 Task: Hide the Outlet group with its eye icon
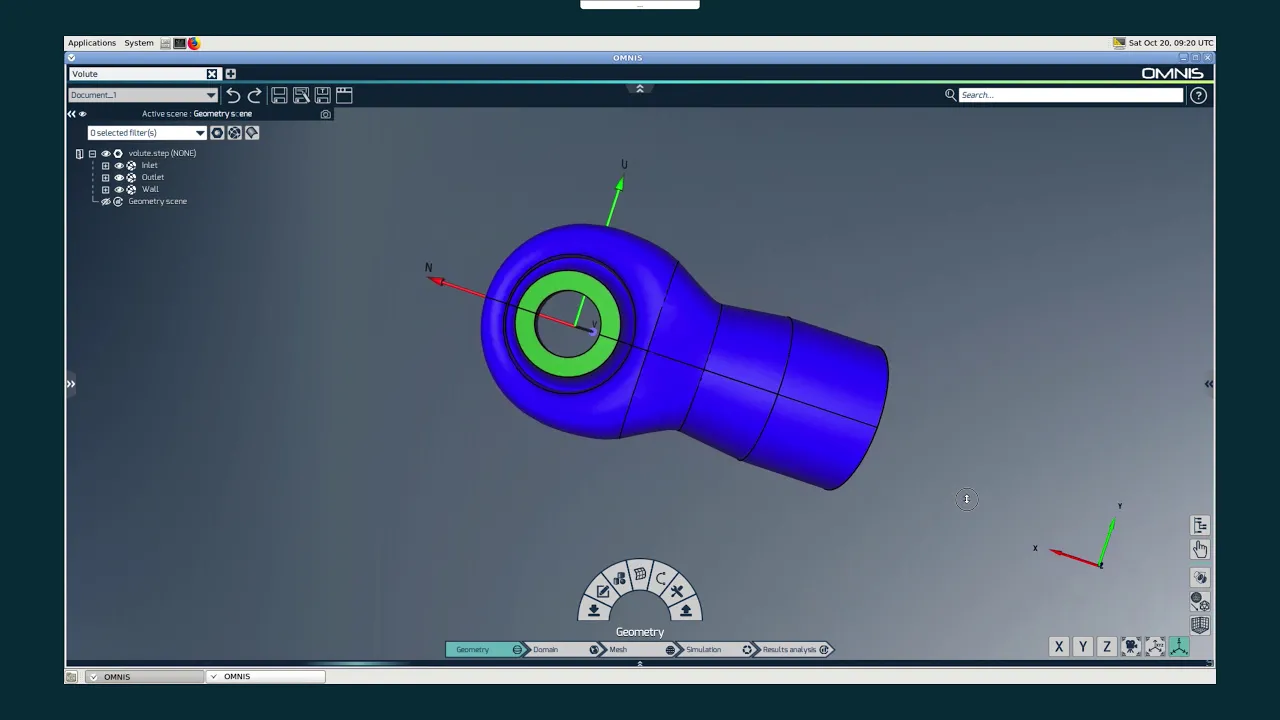(118, 177)
